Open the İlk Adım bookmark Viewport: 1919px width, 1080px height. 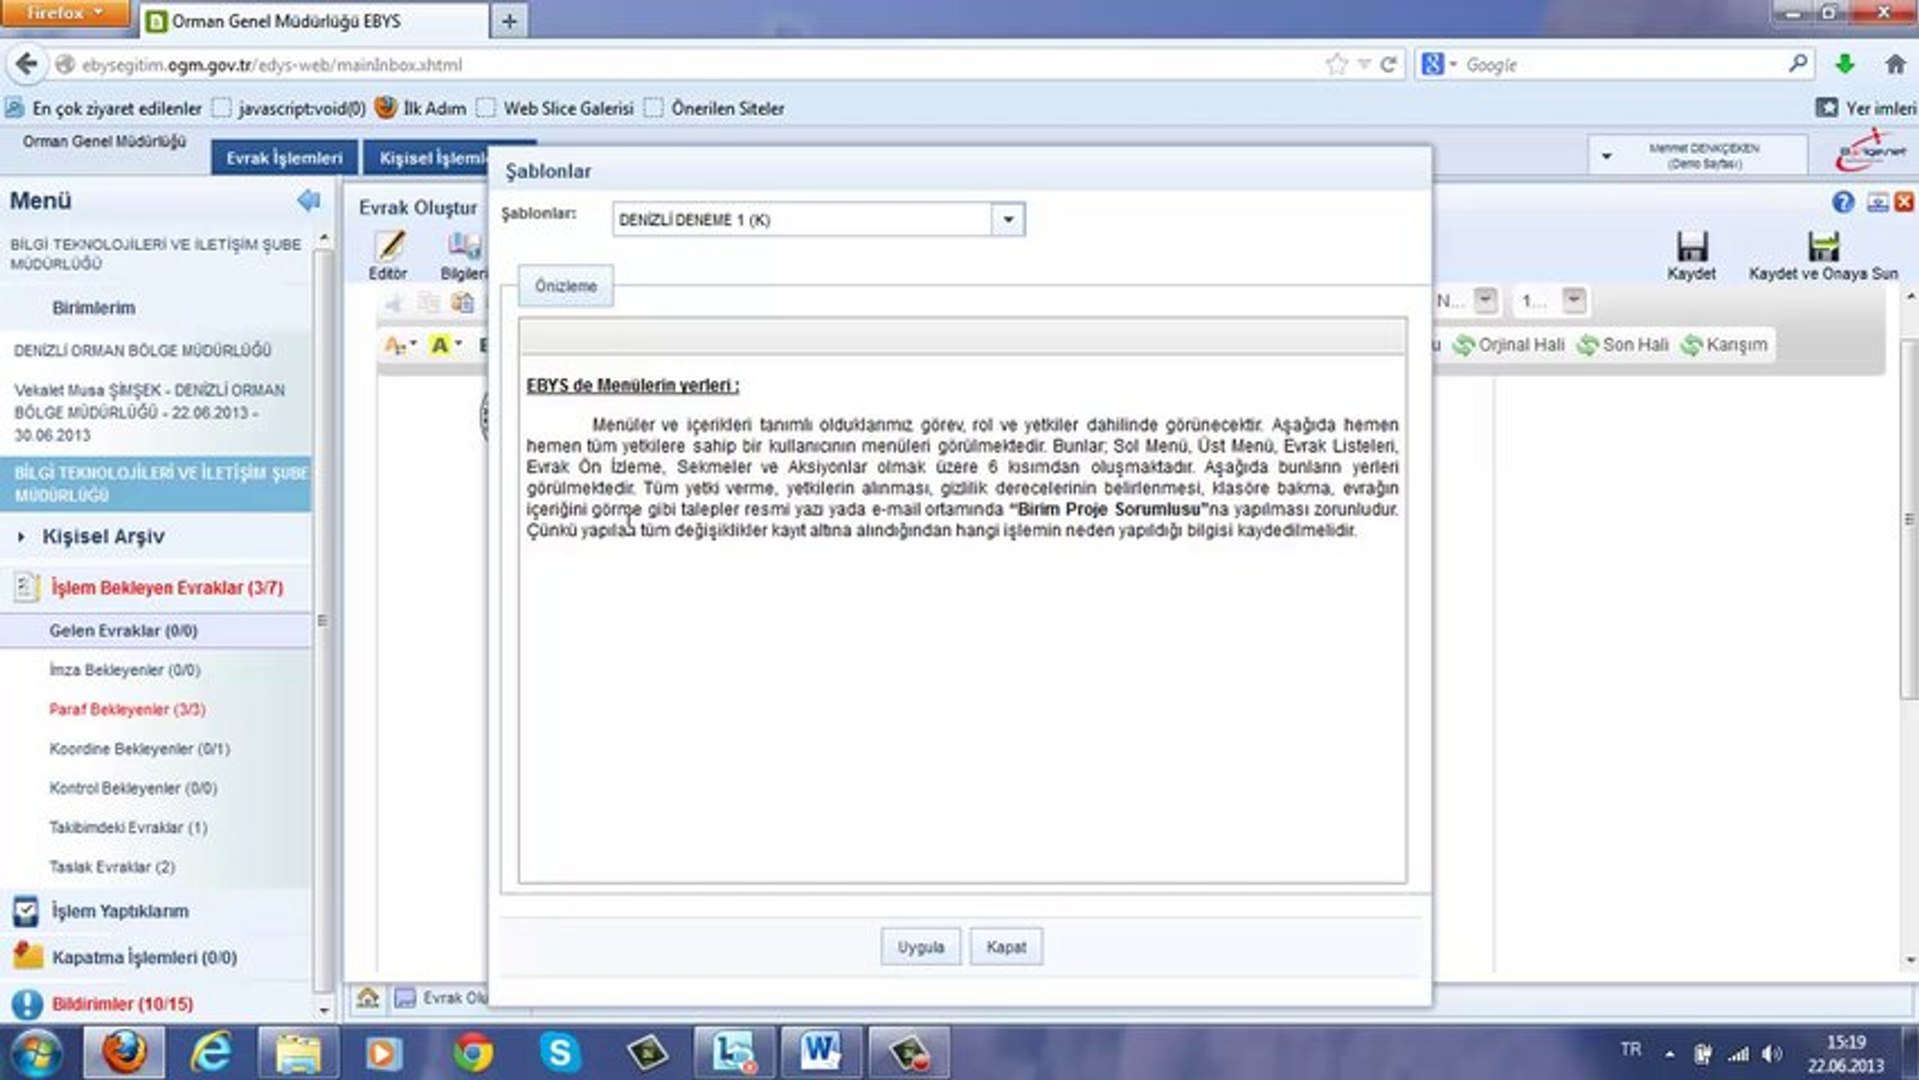pyautogui.click(x=421, y=108)
